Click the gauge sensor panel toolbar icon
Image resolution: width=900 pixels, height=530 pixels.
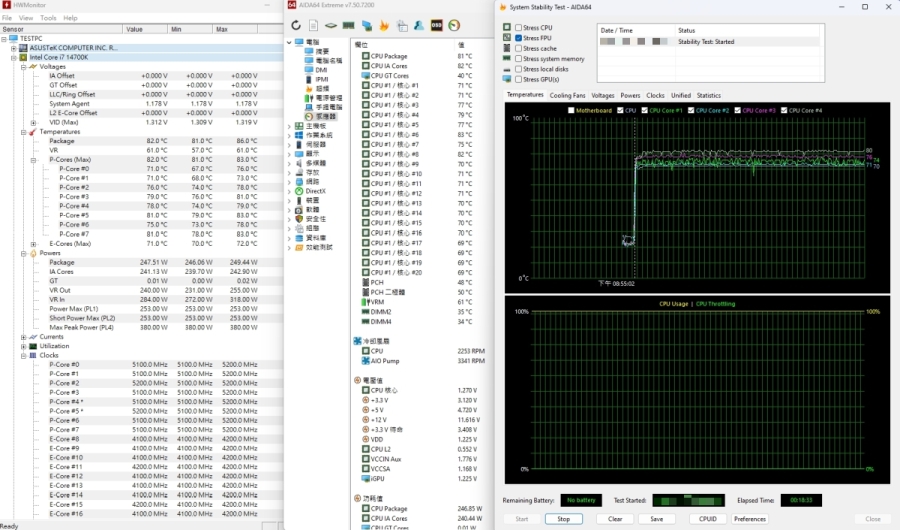[x=455, y=25]
